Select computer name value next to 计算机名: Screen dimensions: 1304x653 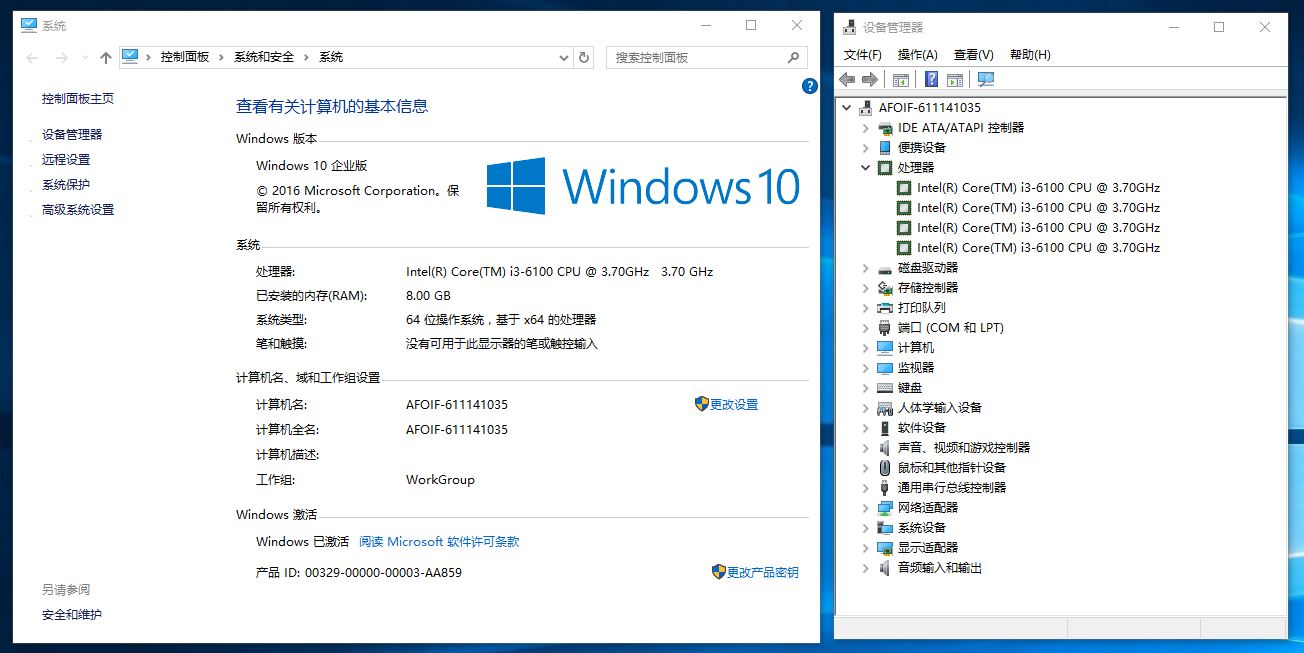(x=457, y=404)
